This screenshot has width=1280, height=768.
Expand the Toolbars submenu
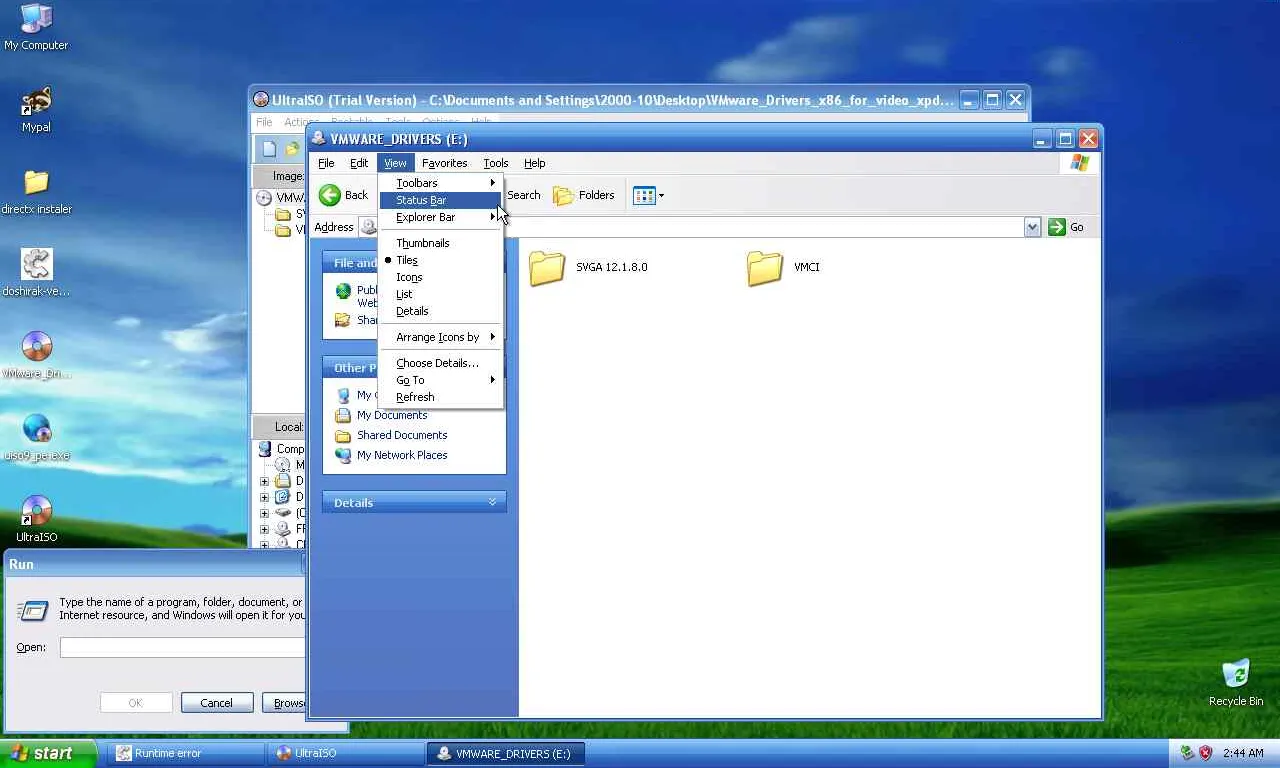(440, 183)
